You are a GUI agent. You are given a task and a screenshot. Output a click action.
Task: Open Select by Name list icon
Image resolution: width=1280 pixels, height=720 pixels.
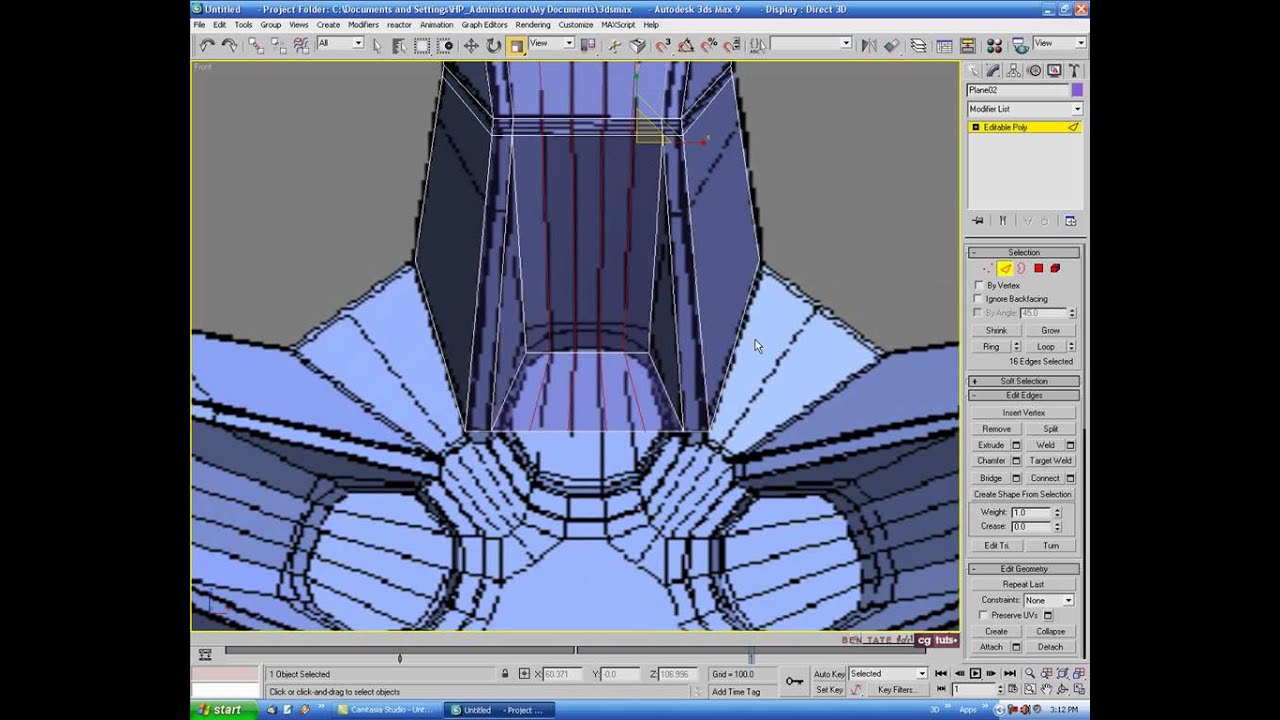pyautogui.click(x=400, y=45)
